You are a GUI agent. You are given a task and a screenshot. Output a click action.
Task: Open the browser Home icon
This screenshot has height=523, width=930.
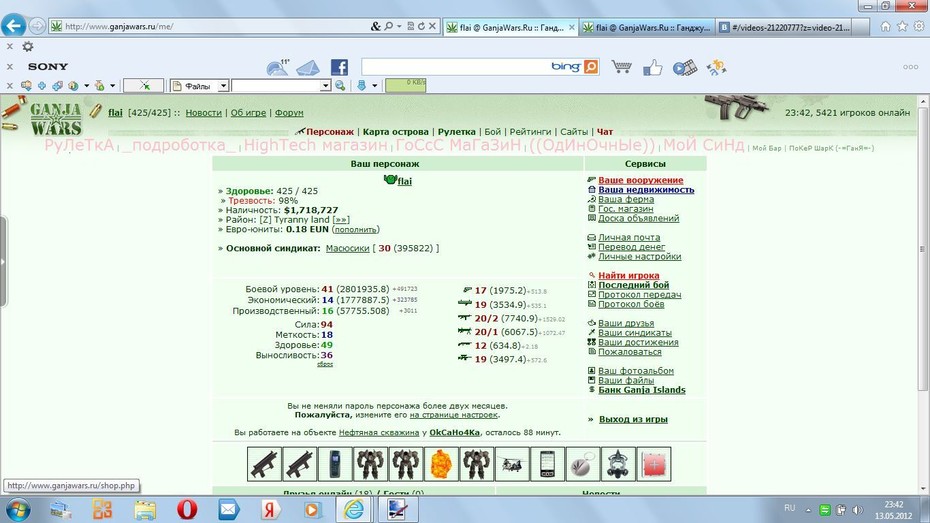click(886, 26)
